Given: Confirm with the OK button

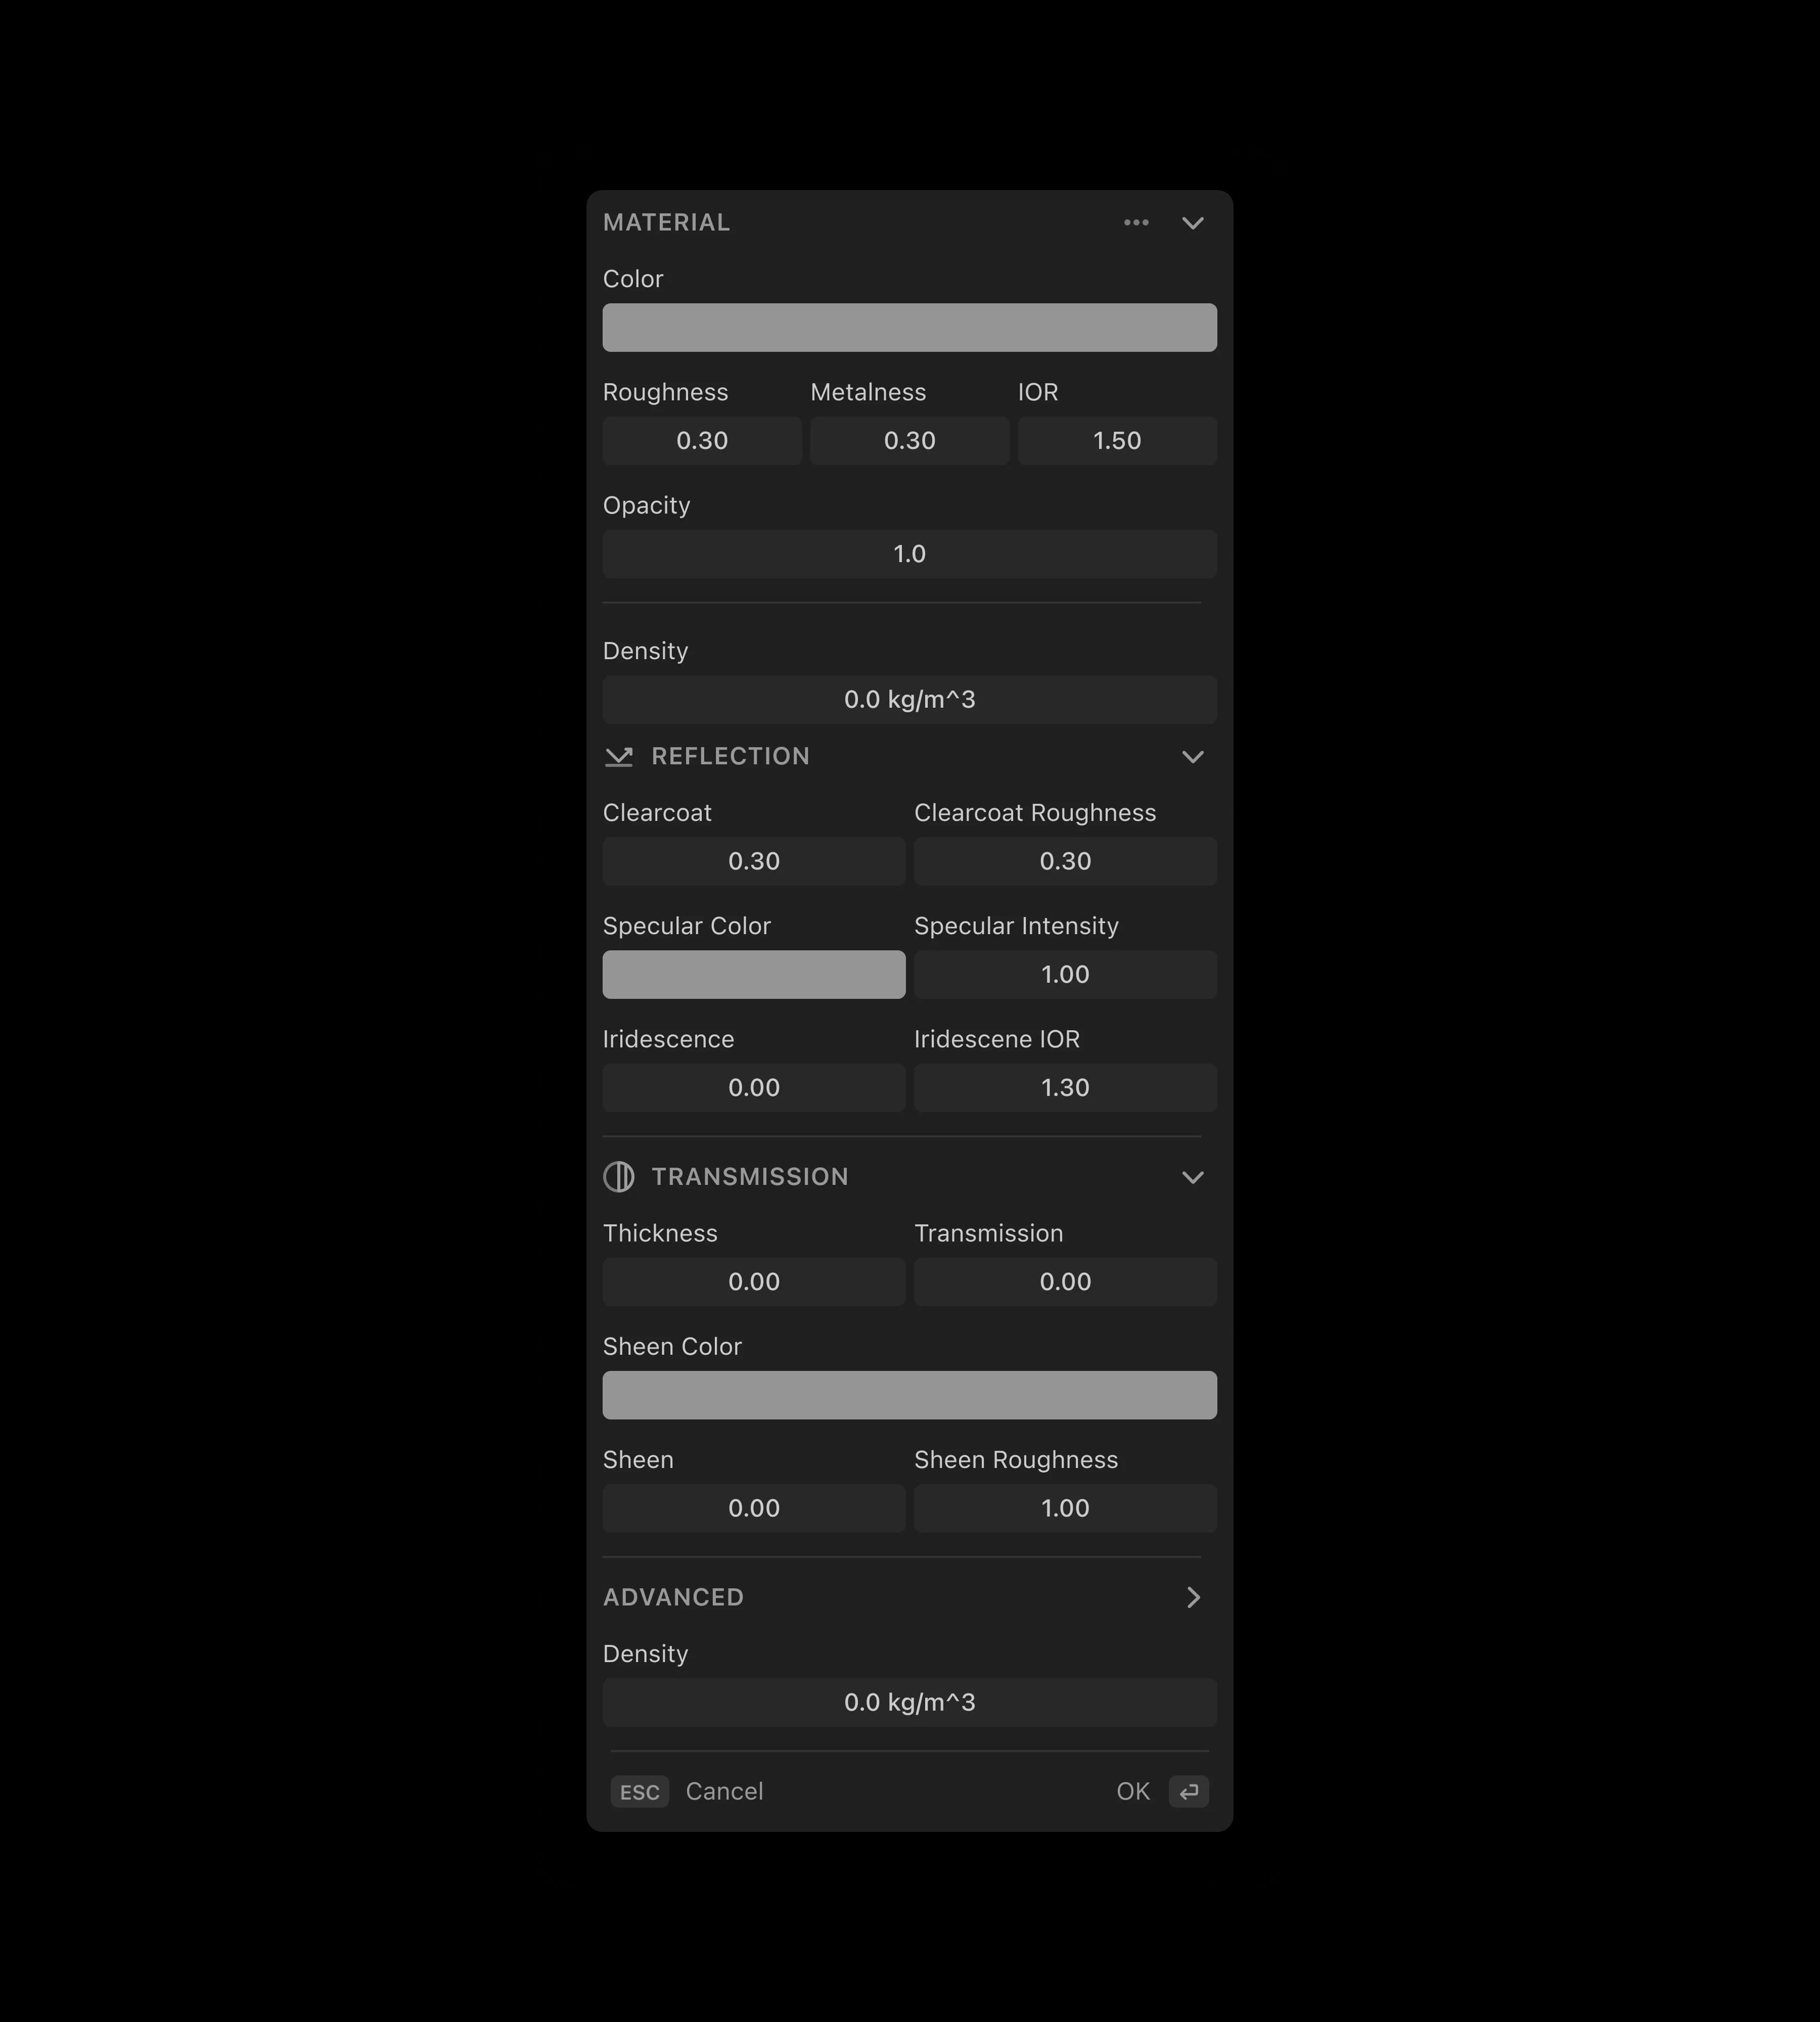Looking at the screenshot, I should click(1133, 1792).
